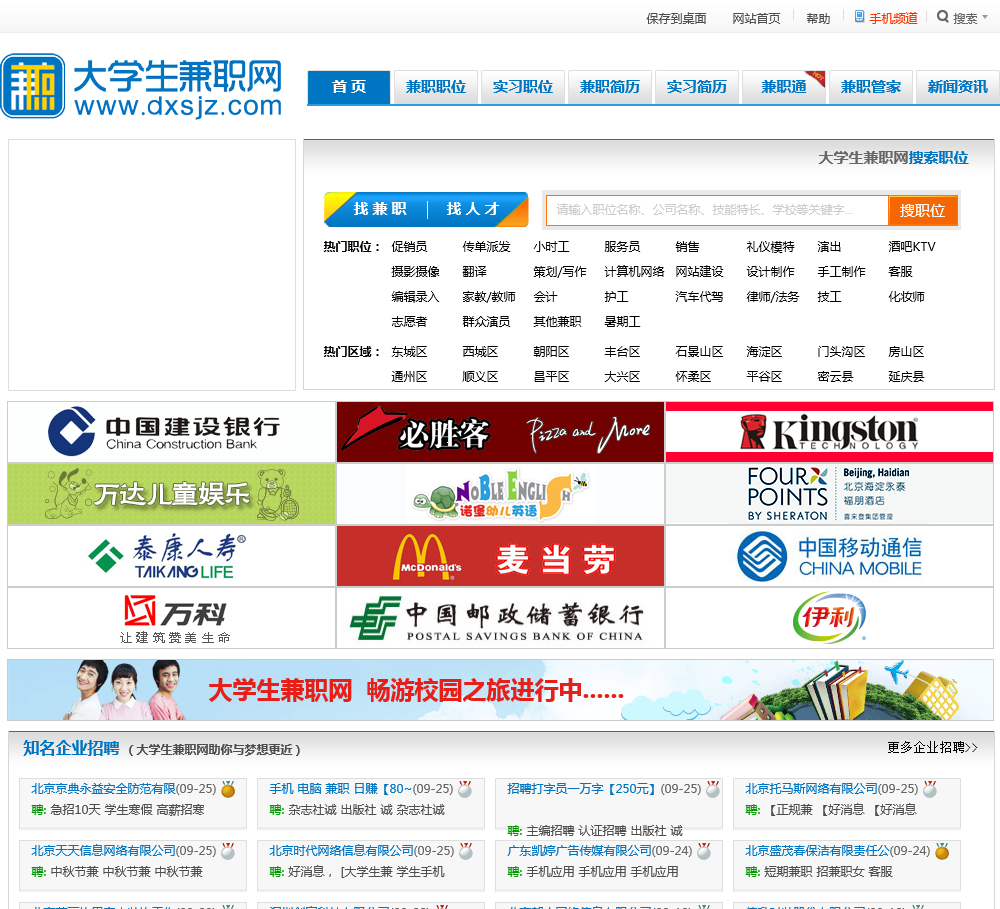Click silver medal next to 手机 电脑 兼职 listing
This screenshot has height=909, width=1000.
(x=466, y=790)
